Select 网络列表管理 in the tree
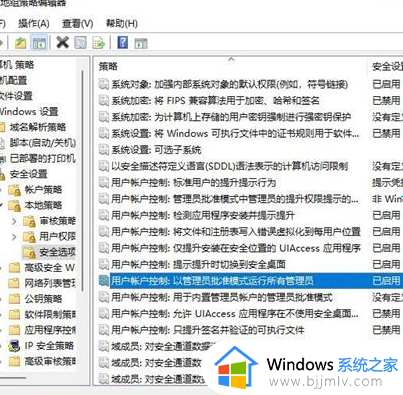The image size is (403, 395). click(50, 283)
